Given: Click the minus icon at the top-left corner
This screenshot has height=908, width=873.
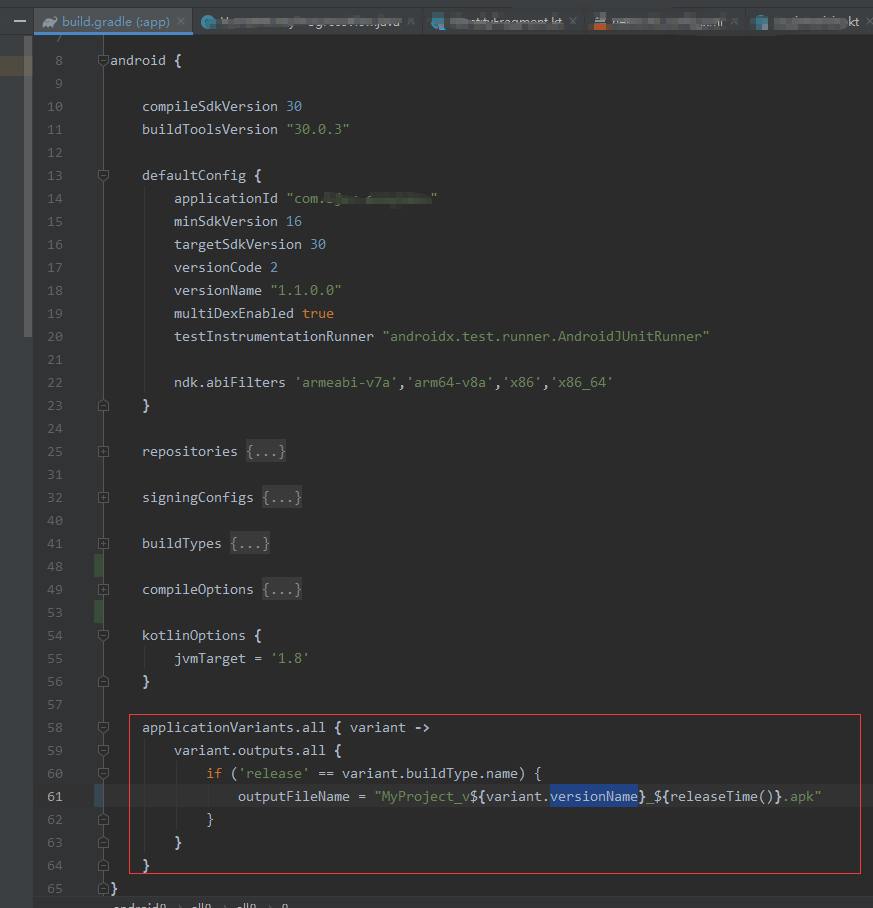Looking at the screenshot, I should pyautogui.click(x=19, y=20).
